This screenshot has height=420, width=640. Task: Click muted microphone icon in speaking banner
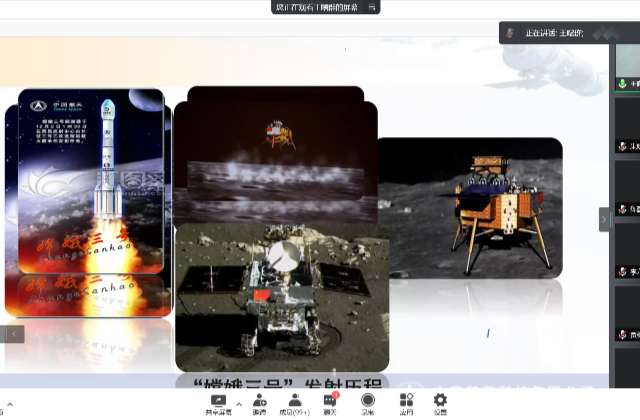pos(511,33)
